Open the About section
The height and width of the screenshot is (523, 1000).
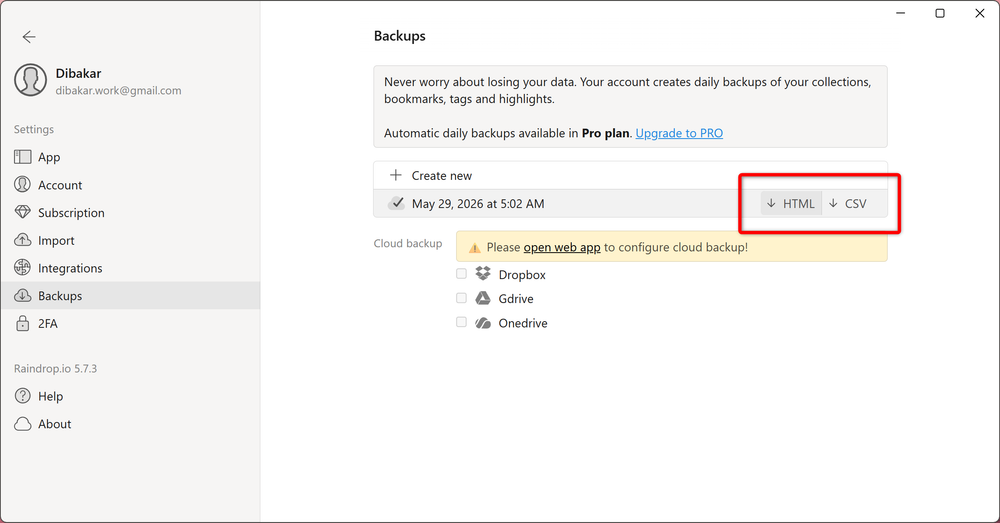130,424
